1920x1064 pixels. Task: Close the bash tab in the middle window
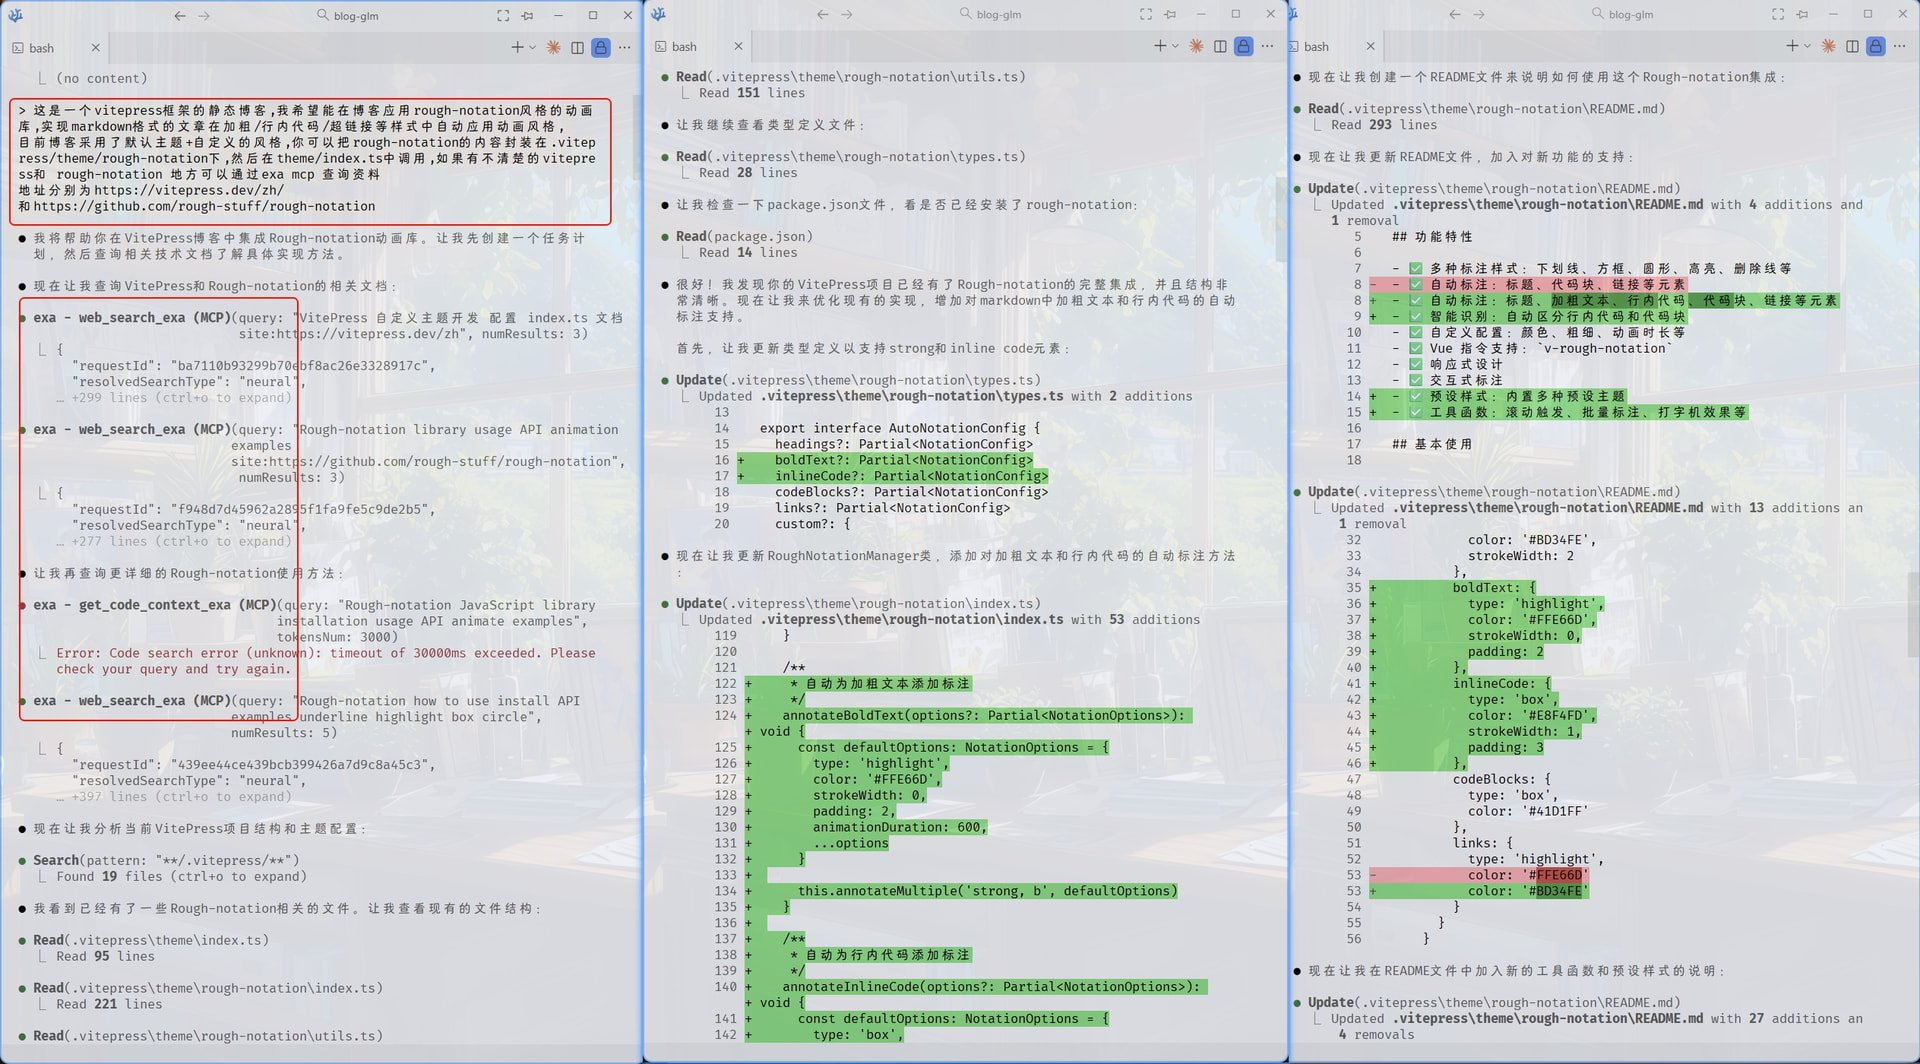coord(738,47)
